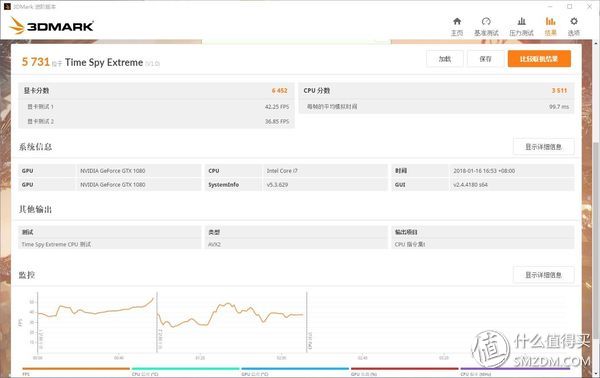This screenshot has height=378, width=600.
Task: Toggle the blue GPU temperature legend
Action: tap(295, 371)
